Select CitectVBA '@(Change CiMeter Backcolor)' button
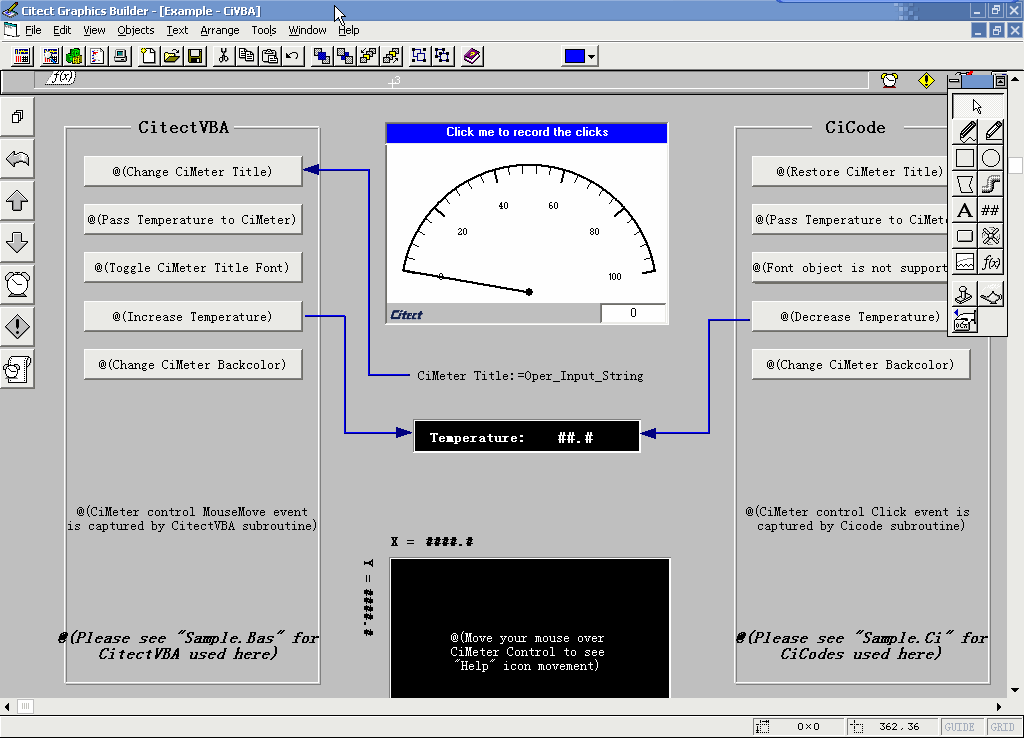Viewport: 1024px width, 738px height. 193,364
